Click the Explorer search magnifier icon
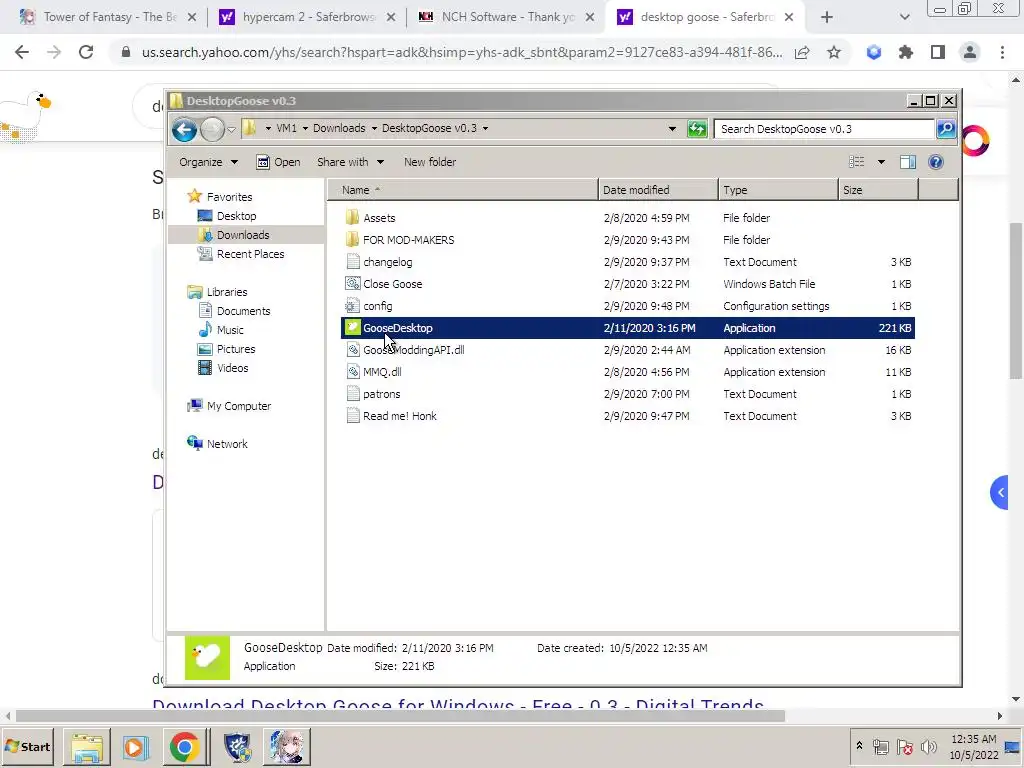Image resolution: width=1024 pixels, height=768 pixels. click(946, 129)
